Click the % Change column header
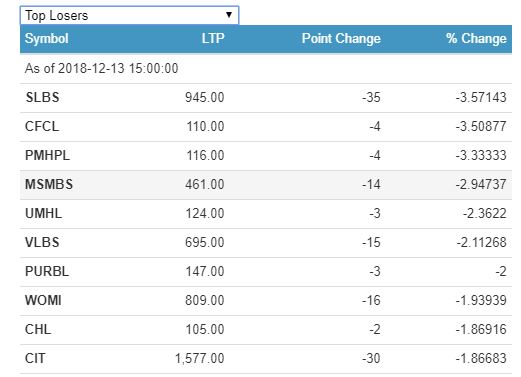Image resolution: width=521 pixels, height=377 pixels. coord(476,39)
